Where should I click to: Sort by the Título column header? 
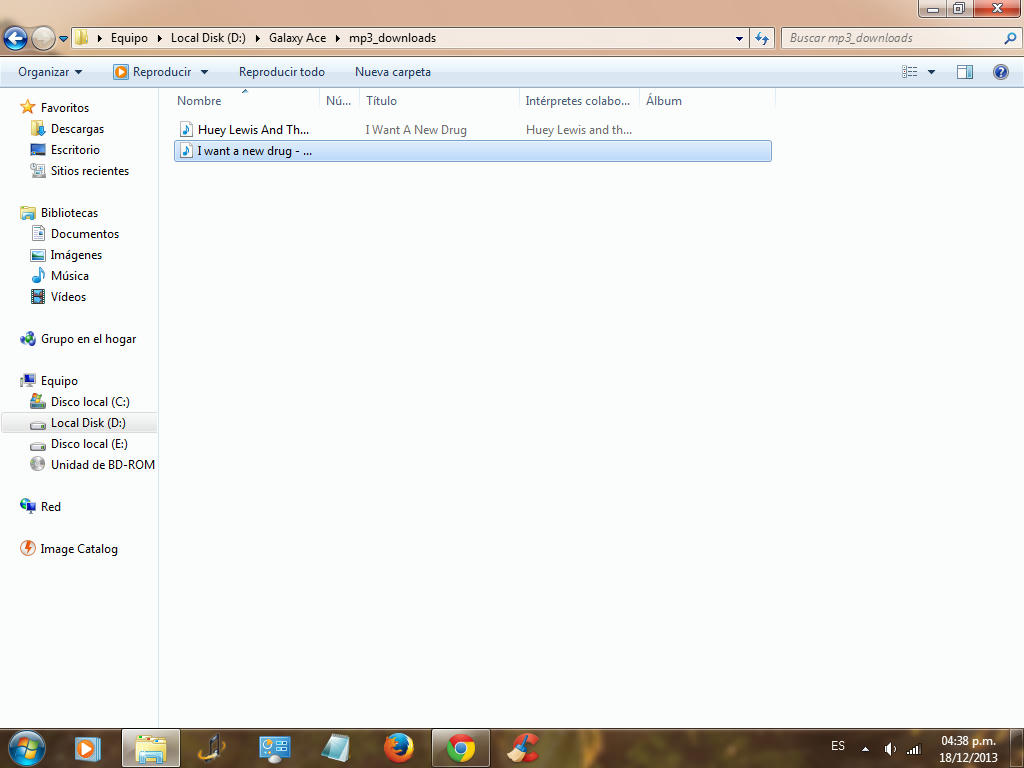click(x=381, y=101)
